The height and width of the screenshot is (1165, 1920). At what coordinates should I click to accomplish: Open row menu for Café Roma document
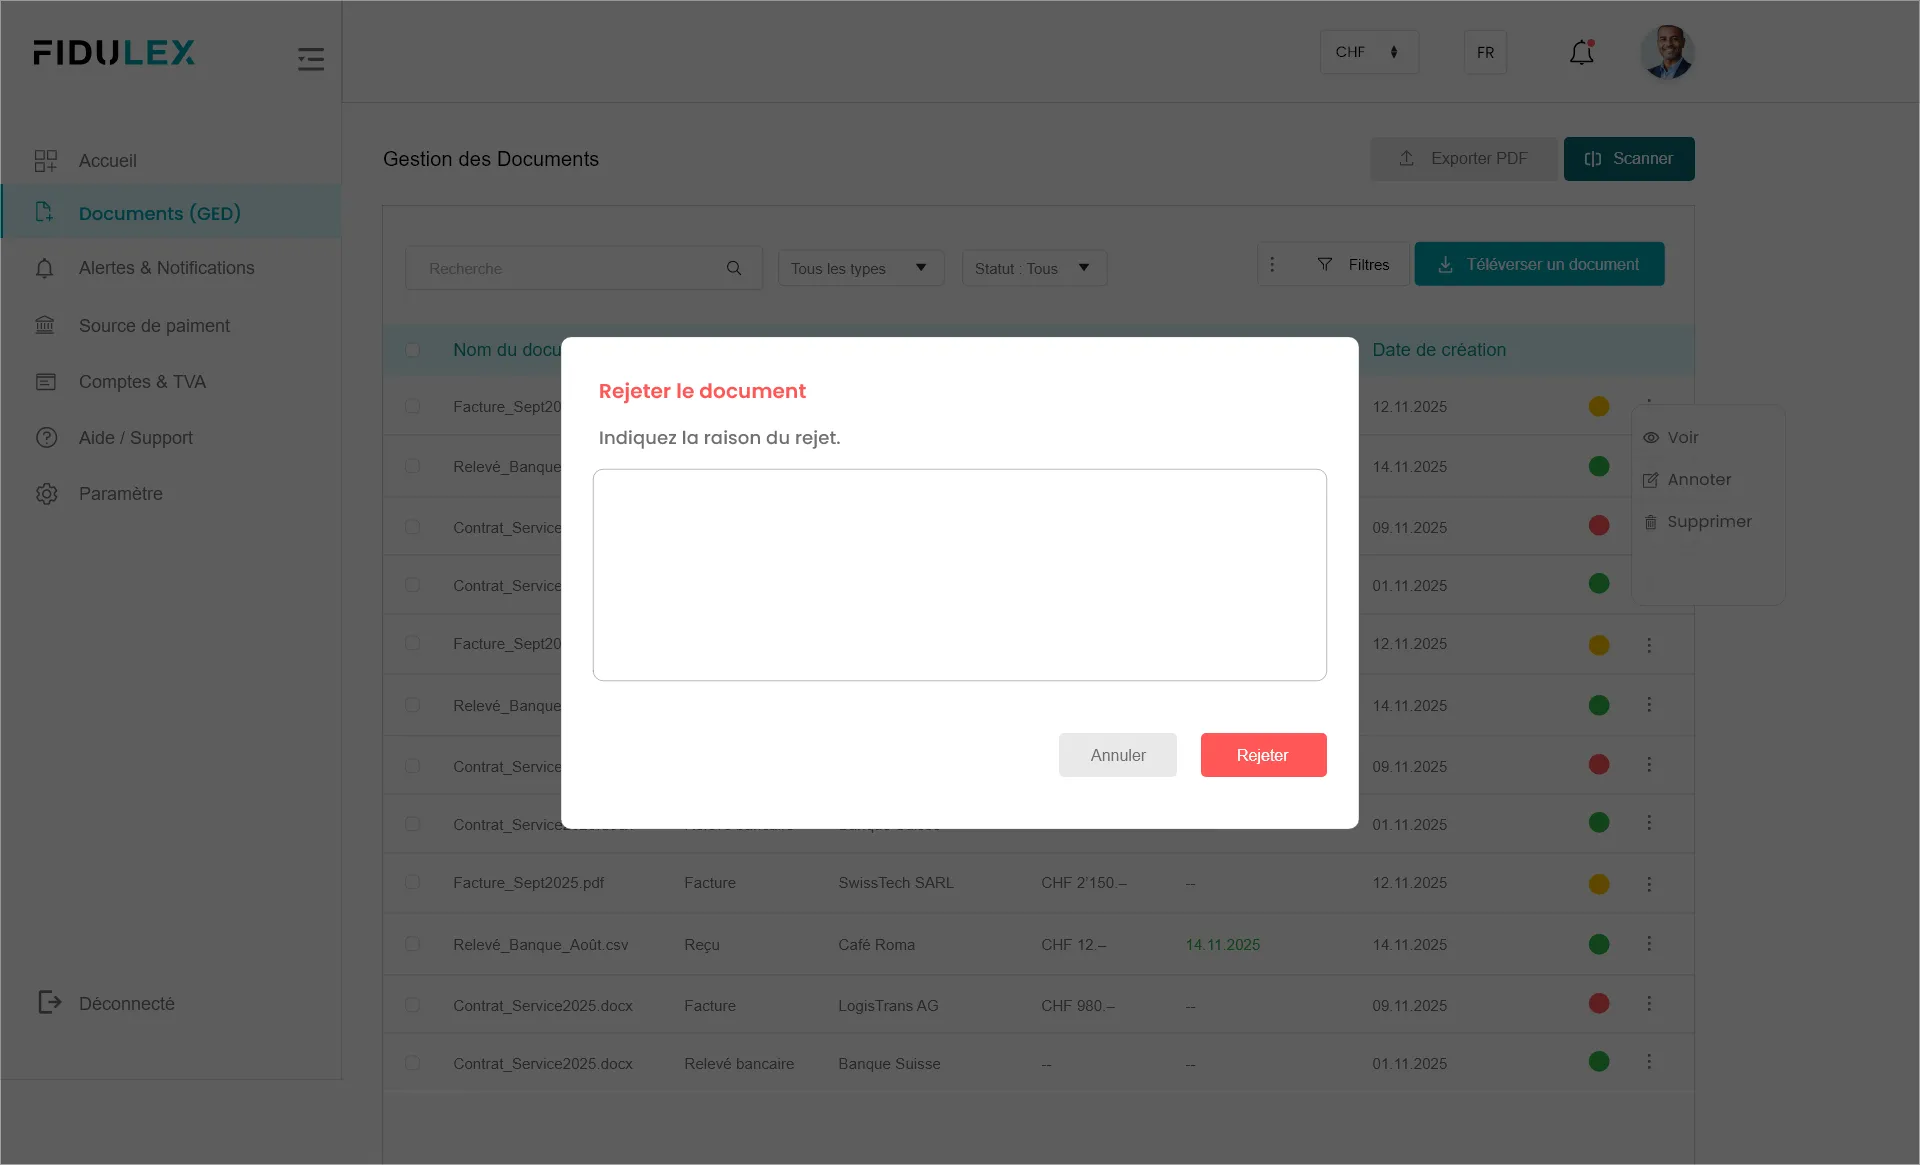tap(1649, 944)
